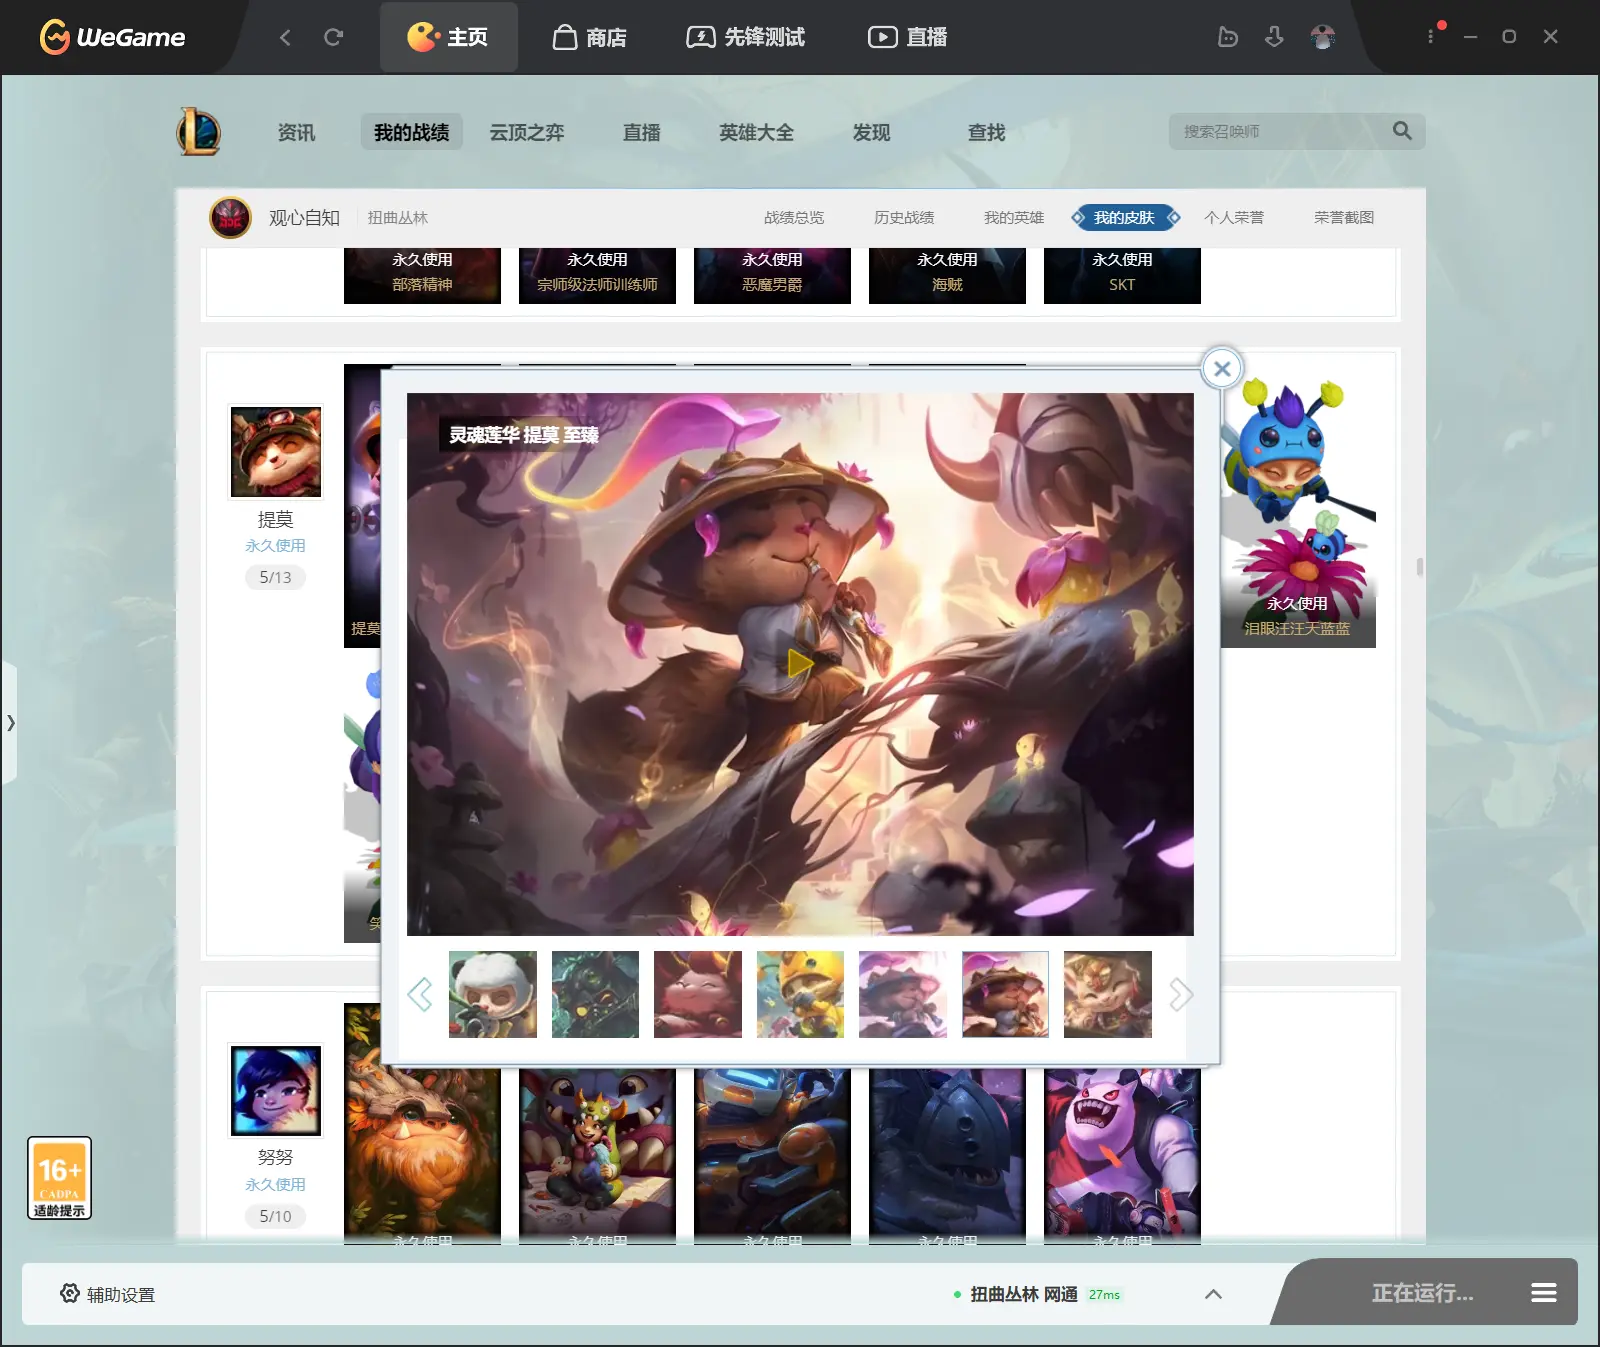
Task: Open the hamburger menu beside 正在运行
Action: 1544,1293
